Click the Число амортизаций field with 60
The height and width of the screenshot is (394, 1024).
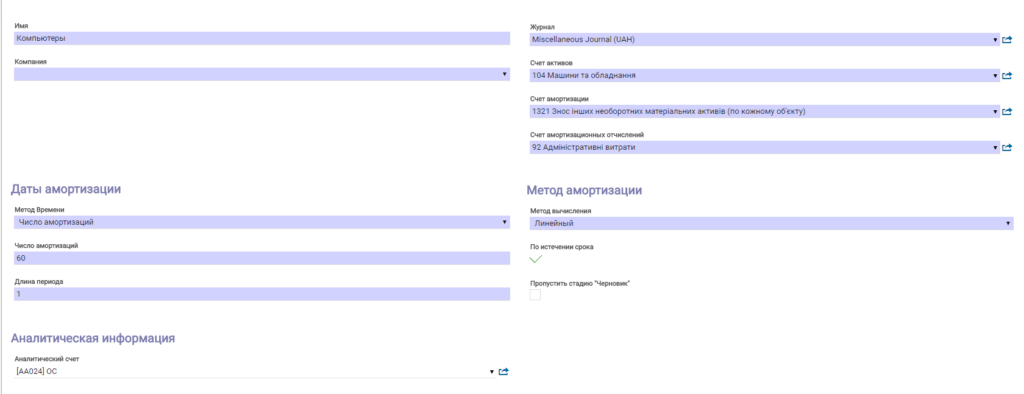pyautogui.click(x=262, y=258)
